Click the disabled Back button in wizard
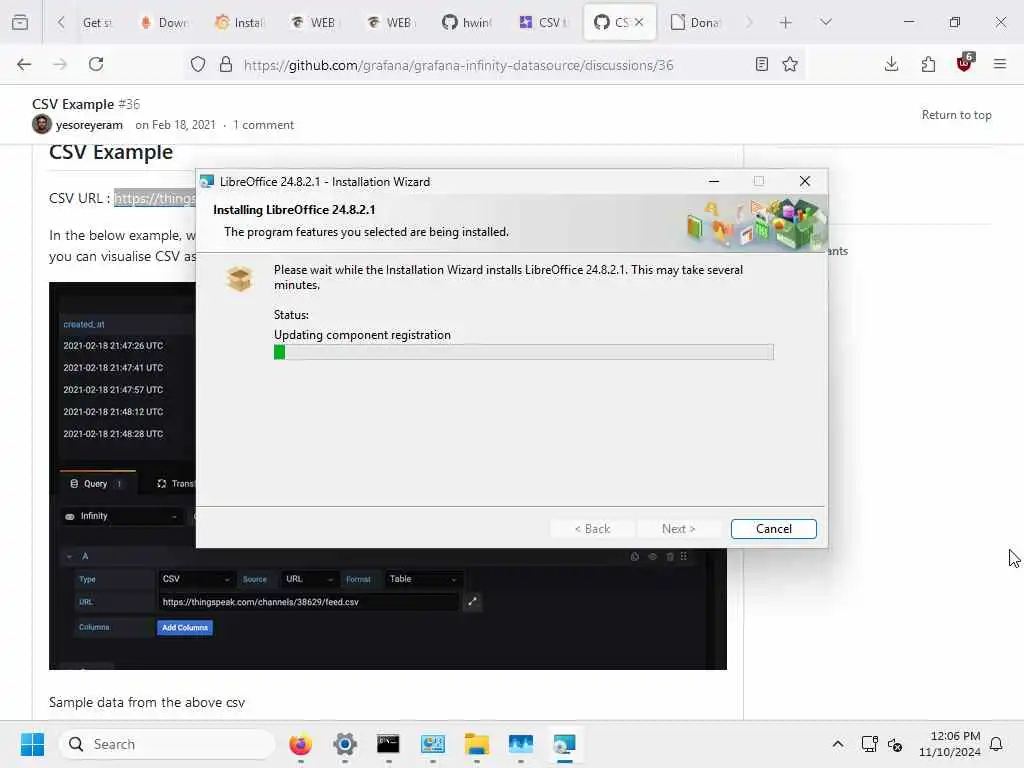The width and height of the screenshot is (1024, 768). pos(592,528)
